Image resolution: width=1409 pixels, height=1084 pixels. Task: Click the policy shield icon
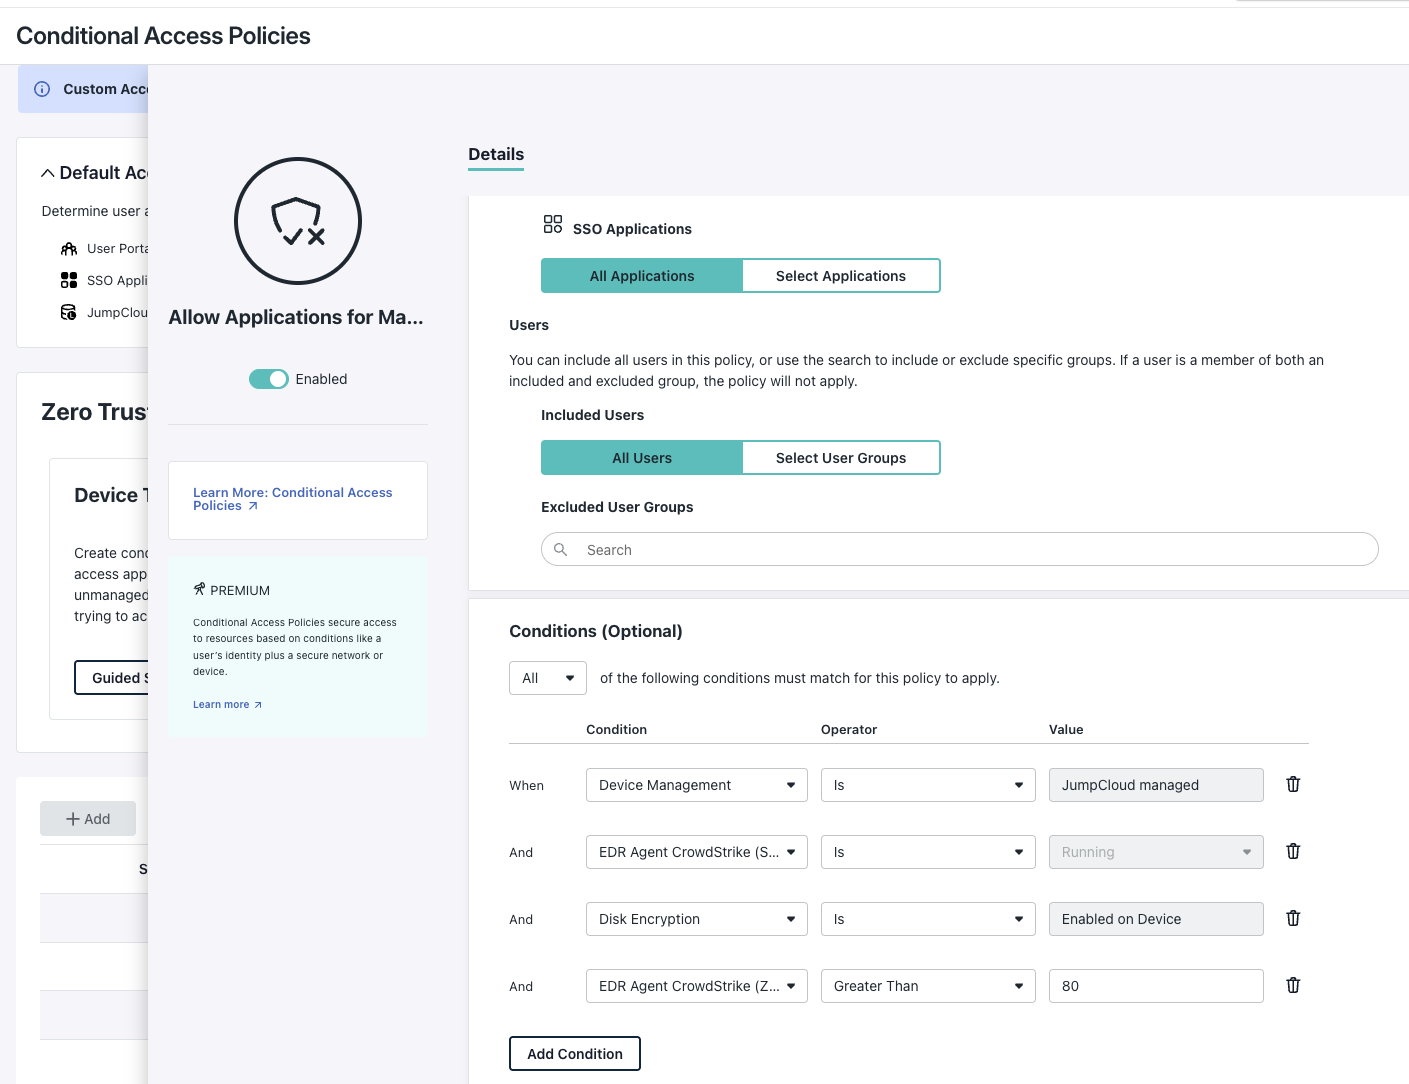(298, 221)
